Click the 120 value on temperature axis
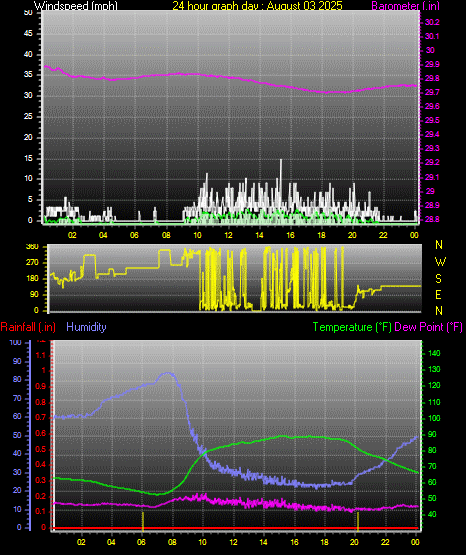466x555 pixels. [x=434, y=386]
